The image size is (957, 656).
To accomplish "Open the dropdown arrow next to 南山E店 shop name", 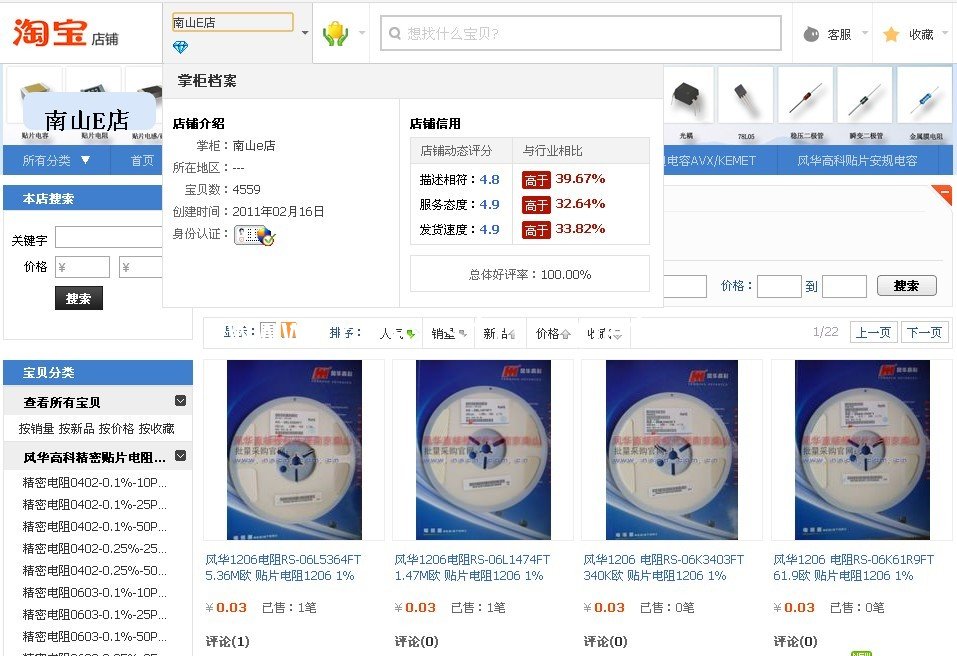I will click(x=305, y=32).
